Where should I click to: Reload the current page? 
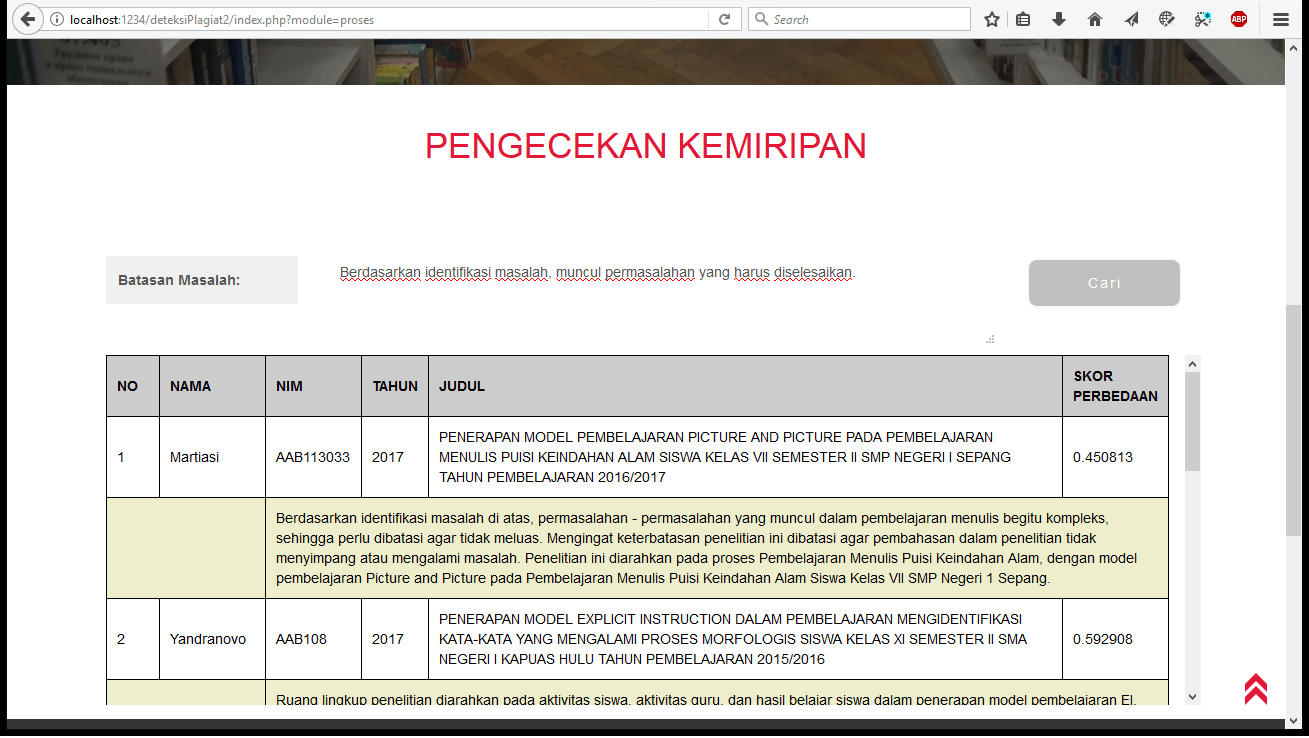pos(724,19)
